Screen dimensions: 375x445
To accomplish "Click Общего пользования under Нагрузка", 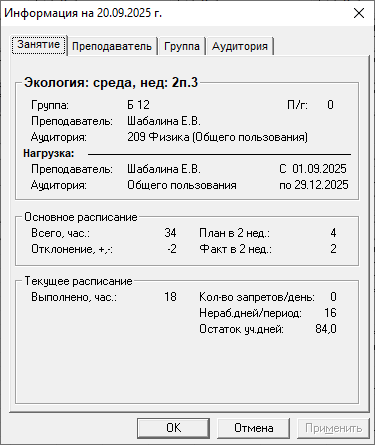I will pyautogui.click(x=182, y=185).
